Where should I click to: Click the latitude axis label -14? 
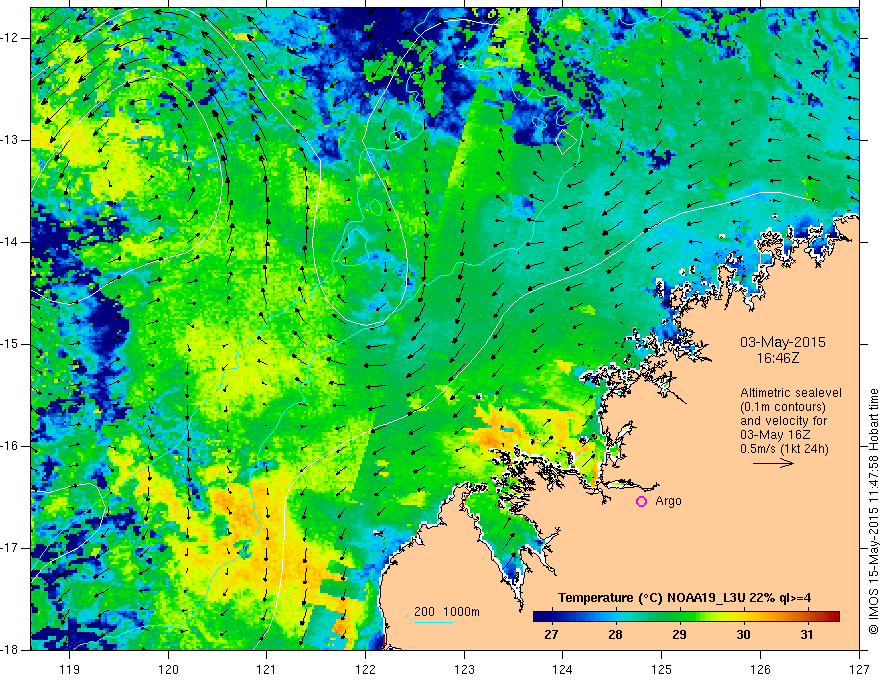[x=10, y=242]
